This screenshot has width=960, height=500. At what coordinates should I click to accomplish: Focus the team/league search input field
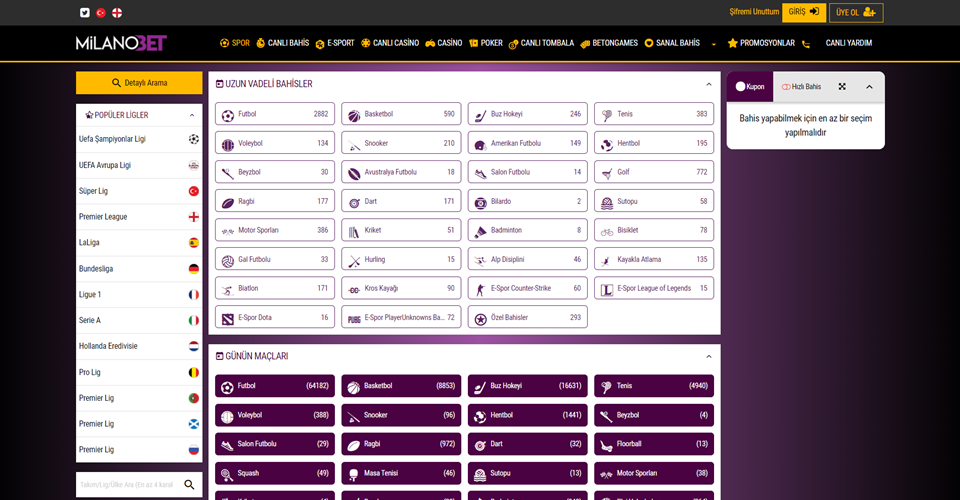click(x=129, y=485)
